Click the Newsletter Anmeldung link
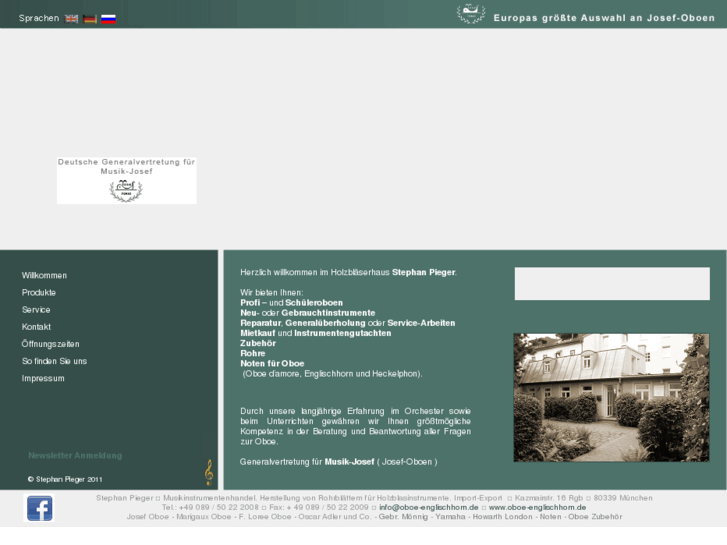Viewport: 727px width, 545px height. click(x=75, y=455)
